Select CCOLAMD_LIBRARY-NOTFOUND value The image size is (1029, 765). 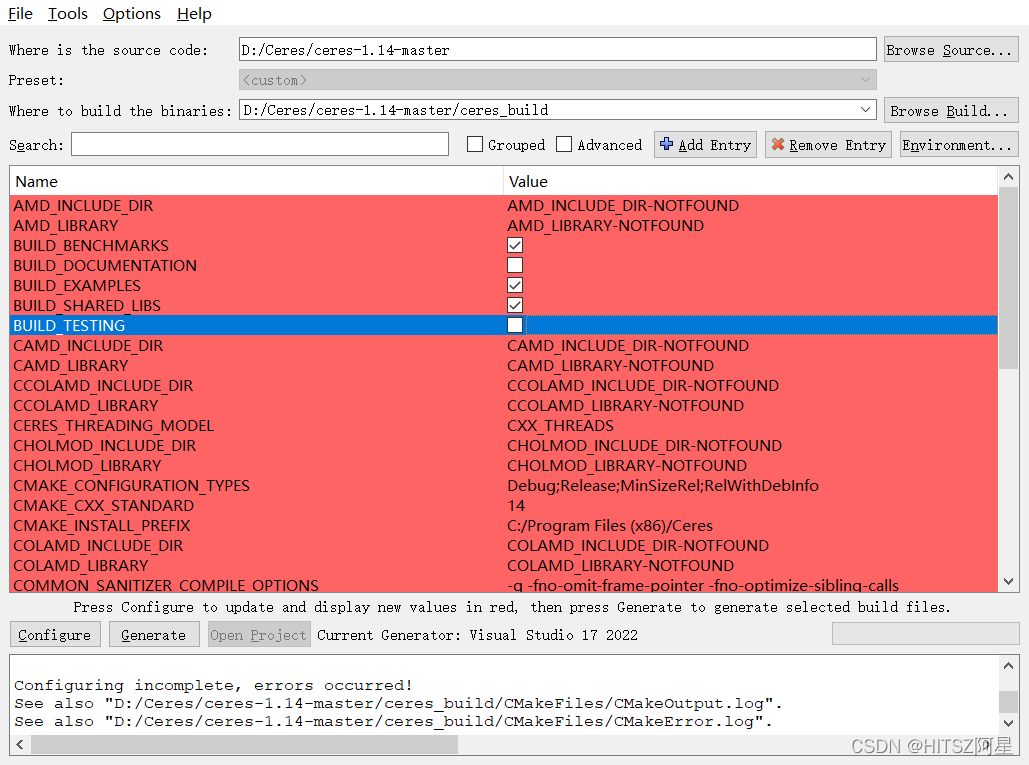(625, 405)
